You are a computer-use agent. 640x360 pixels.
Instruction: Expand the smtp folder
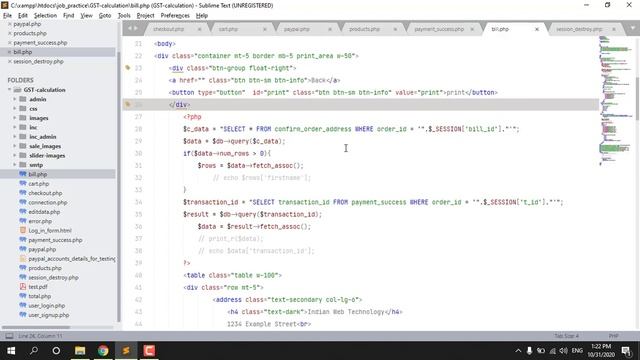[x=15, y=165]
